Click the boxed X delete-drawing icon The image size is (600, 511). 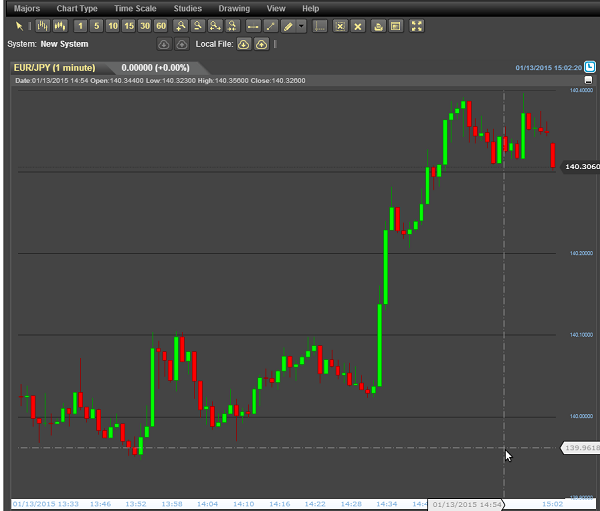click(x=340, y=26)
